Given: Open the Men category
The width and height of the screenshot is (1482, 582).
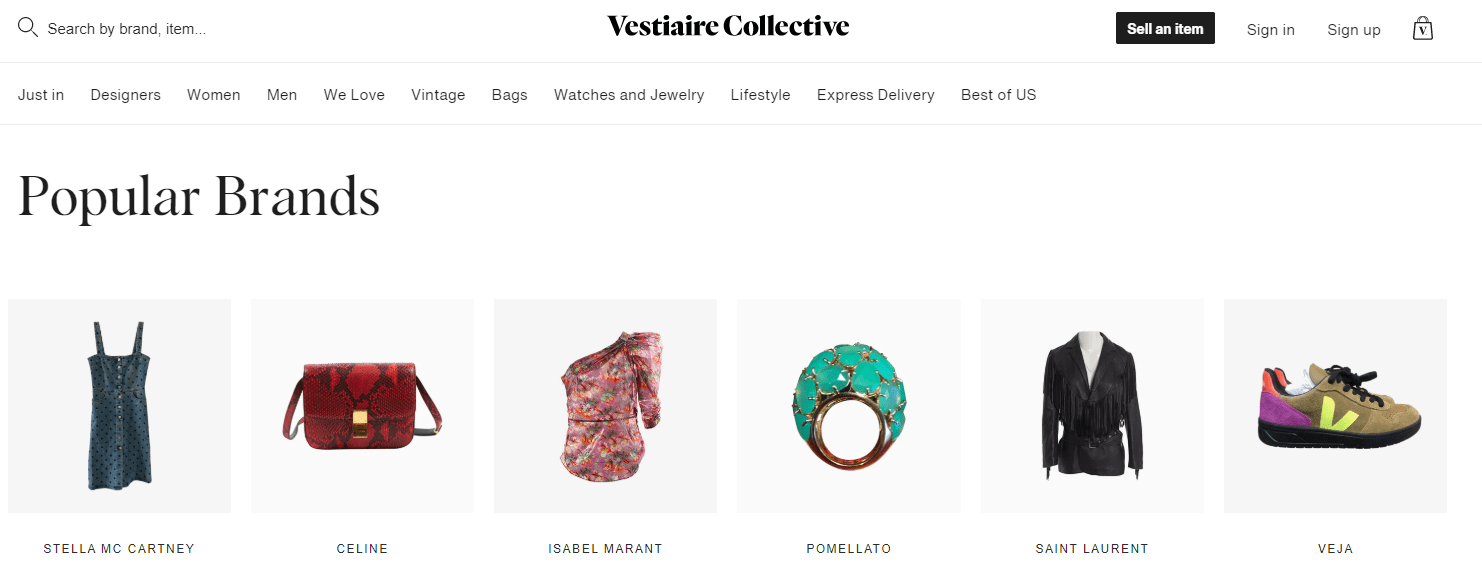Looking at the screenshot, I should (x=281, y=94).
